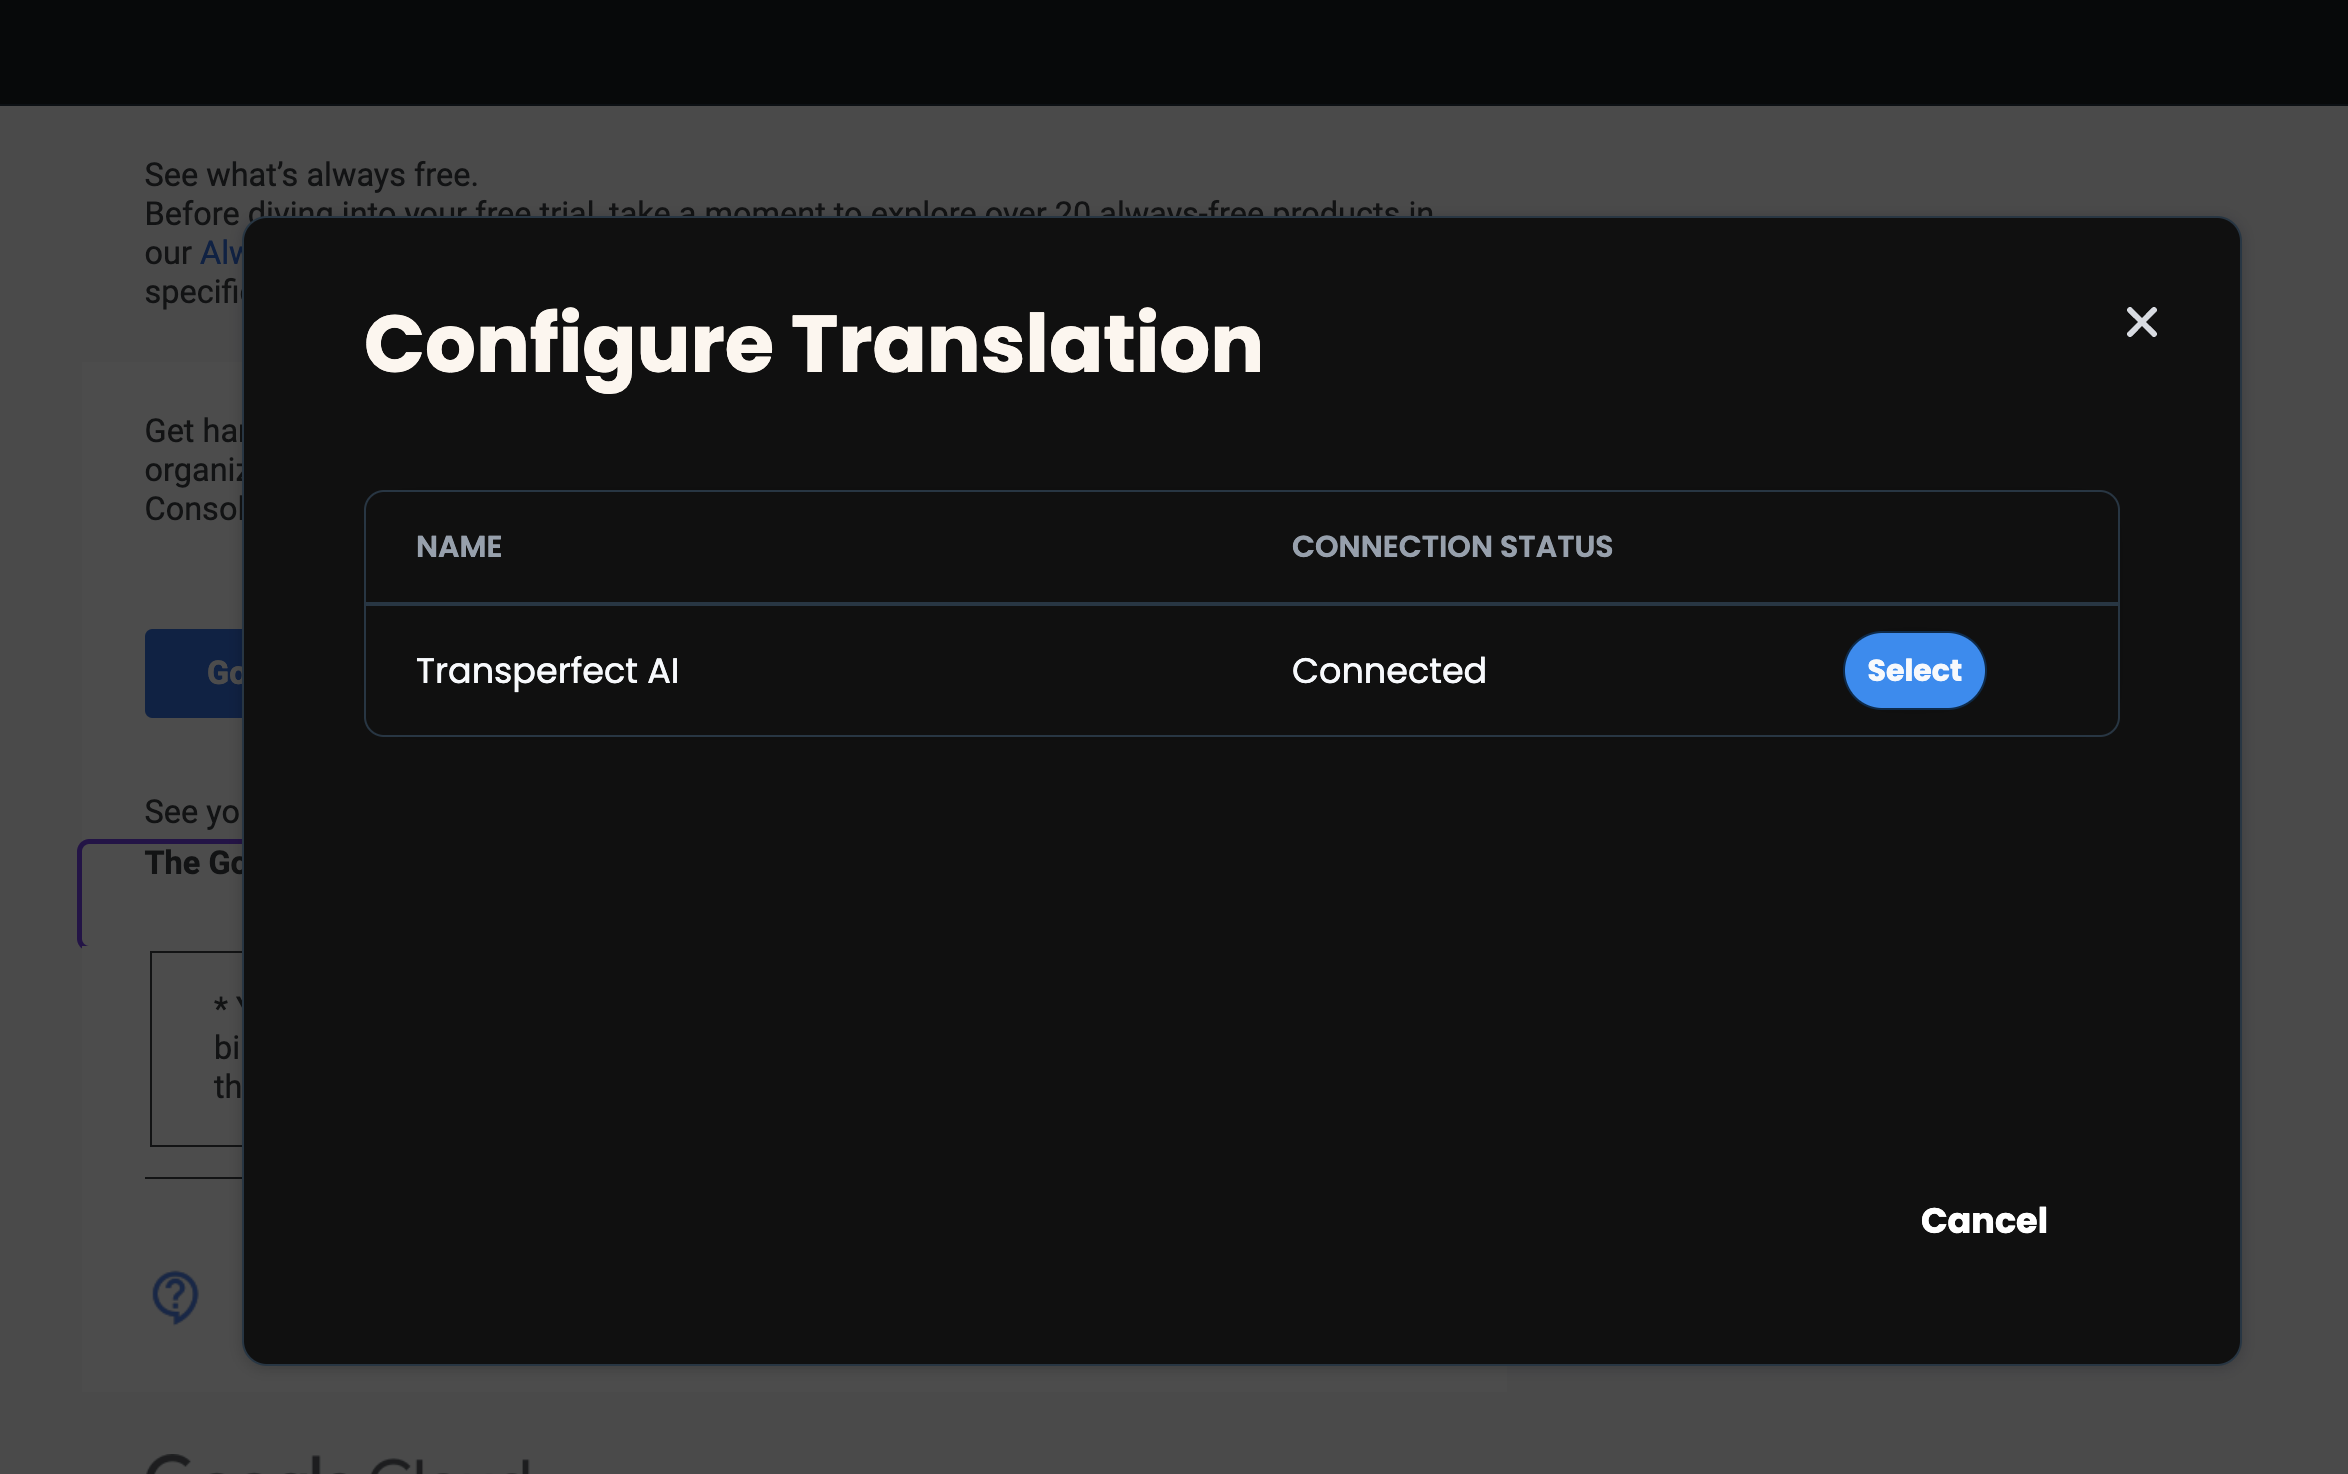Cancel the Configure Translation dialog
The height and width of the screenshot is (1474, 2348).
[1984, 1220]
